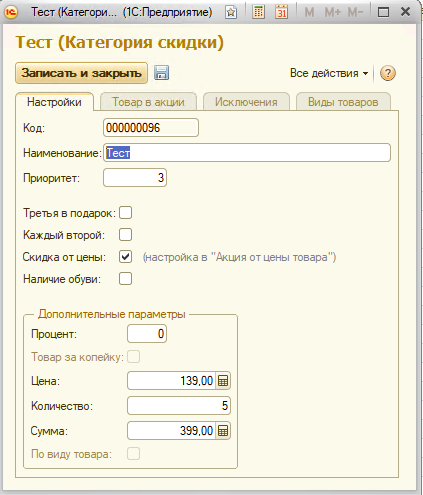Switch to the Настройки tab
This screenshot has height=495, width=423.
(x=54, y=102)
